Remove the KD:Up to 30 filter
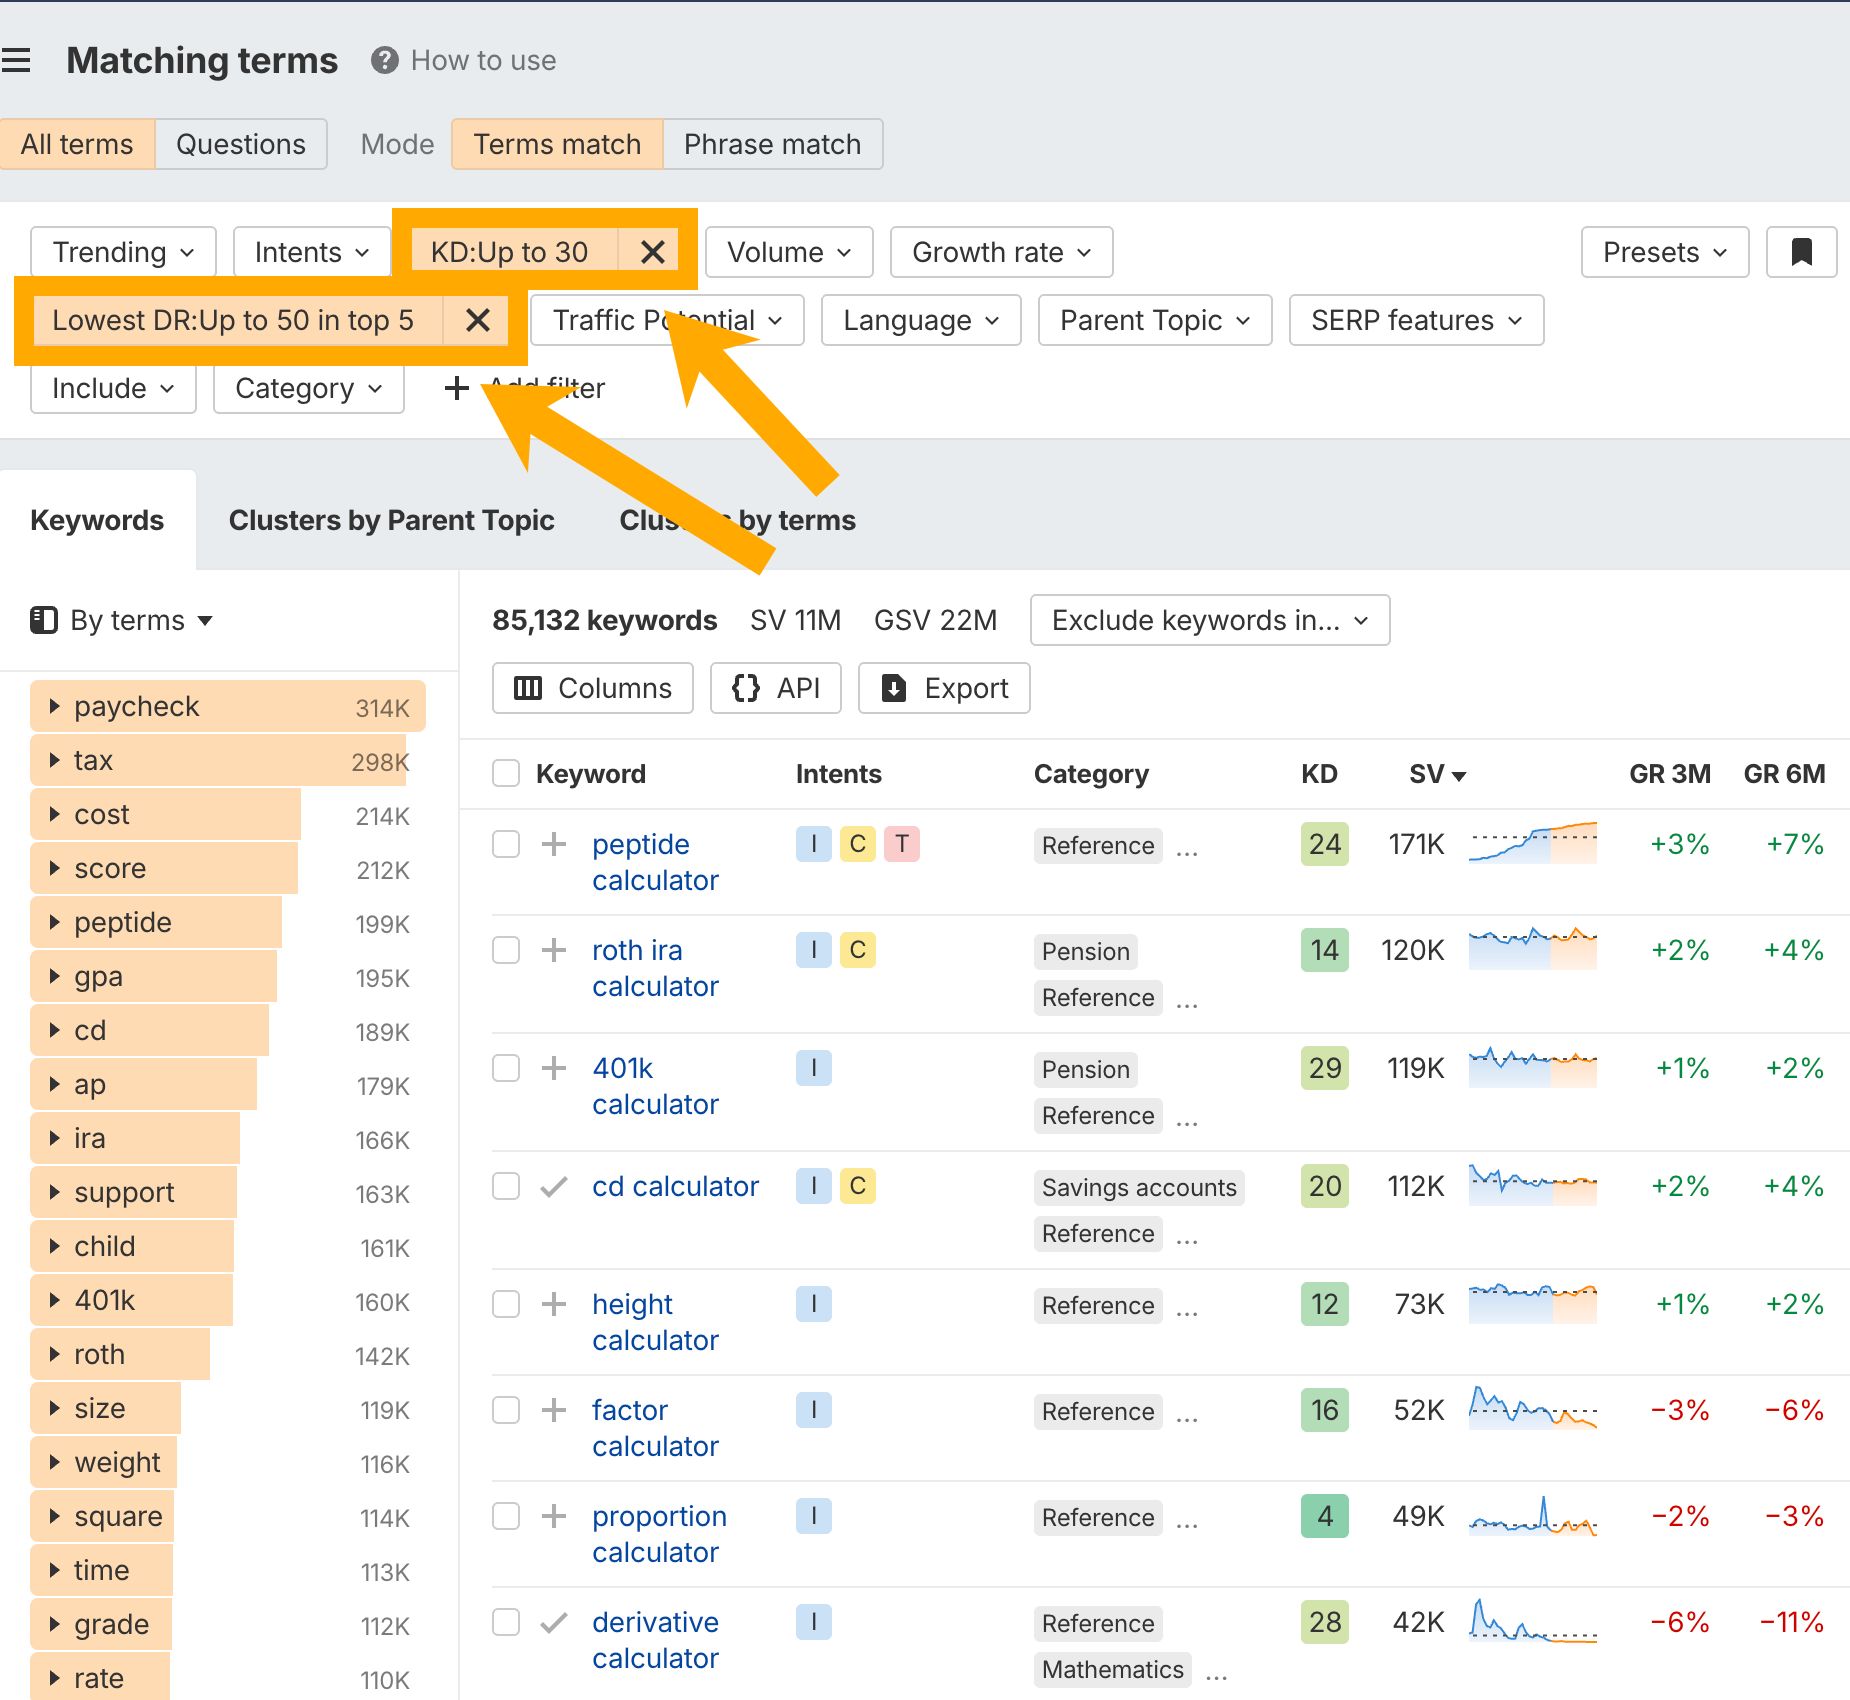This screenshot has height=1700, width=1850. pos(652,252)
